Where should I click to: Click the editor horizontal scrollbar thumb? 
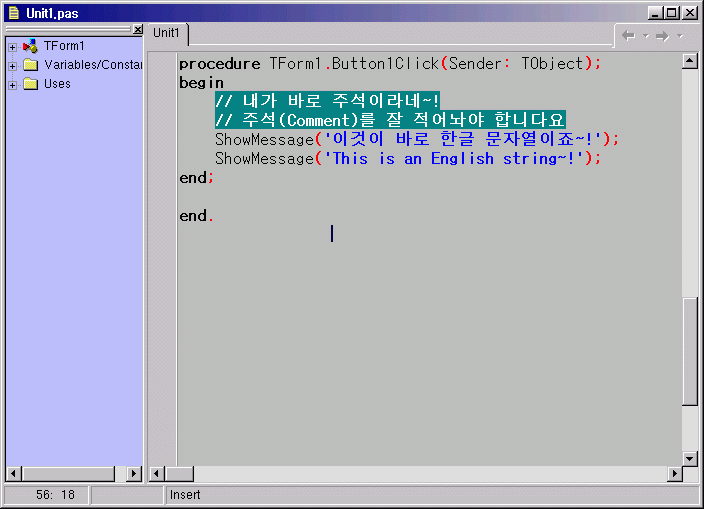[179, 474]
